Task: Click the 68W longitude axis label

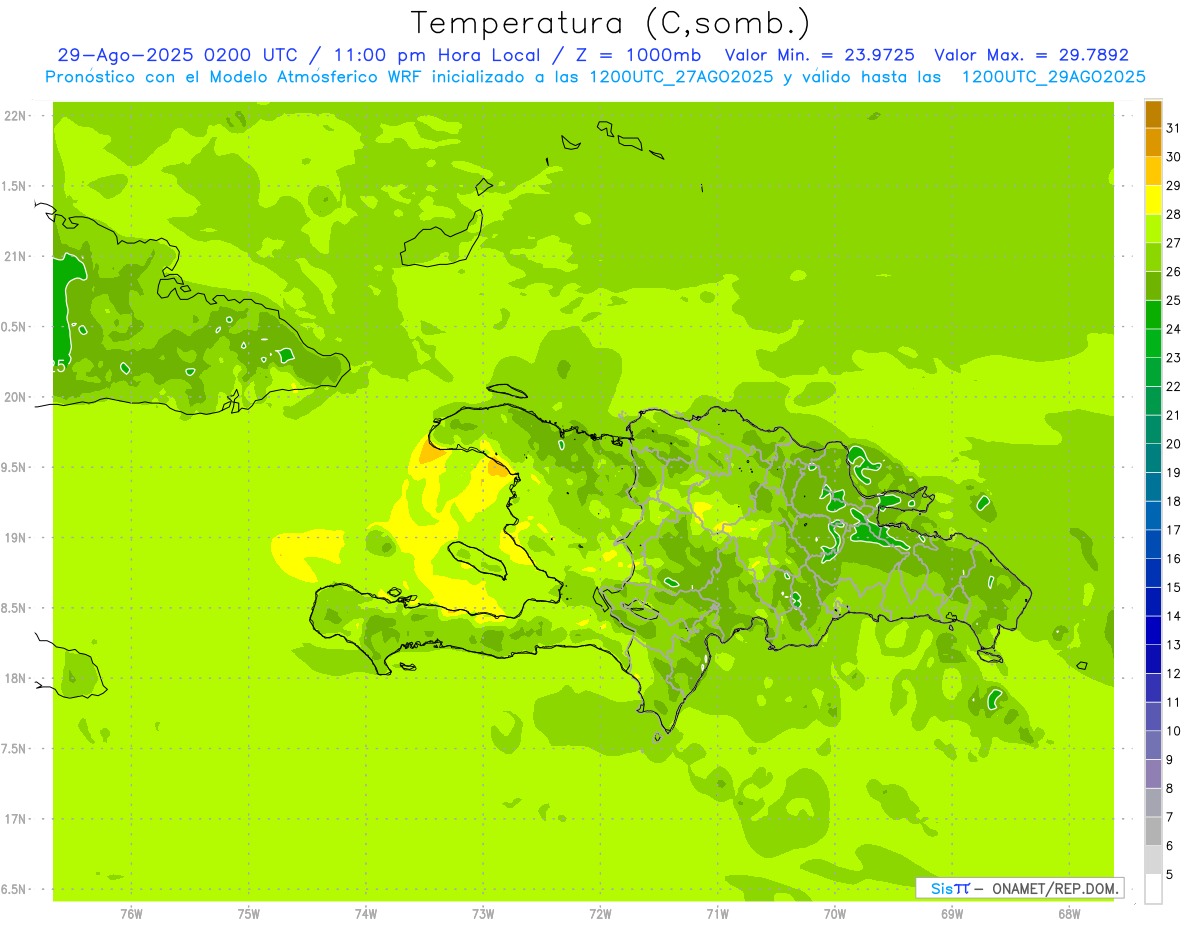Action: point(1068,913)
